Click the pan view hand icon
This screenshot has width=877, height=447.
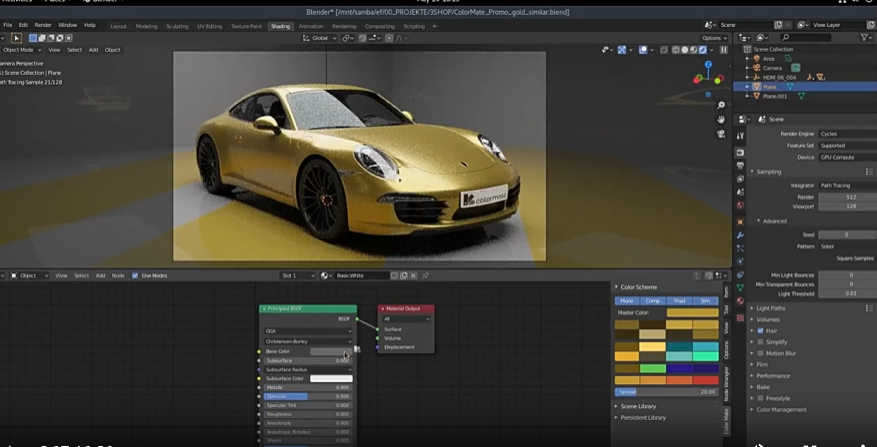click(721, 120)
